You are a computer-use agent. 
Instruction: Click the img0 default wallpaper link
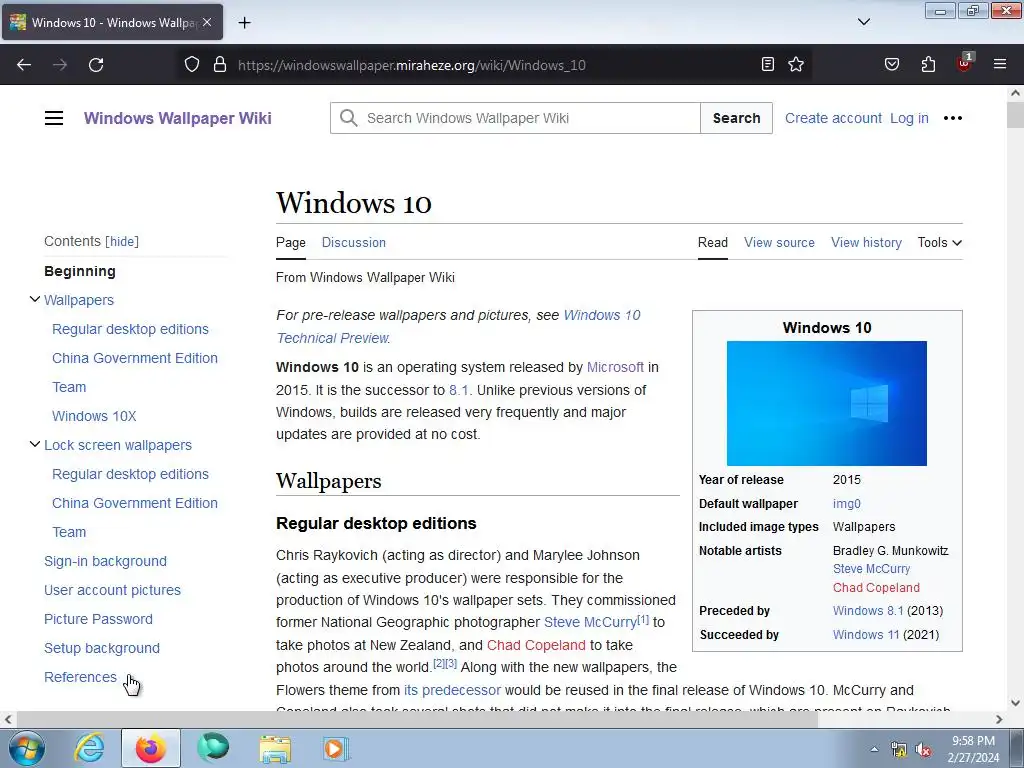point(846,504)
